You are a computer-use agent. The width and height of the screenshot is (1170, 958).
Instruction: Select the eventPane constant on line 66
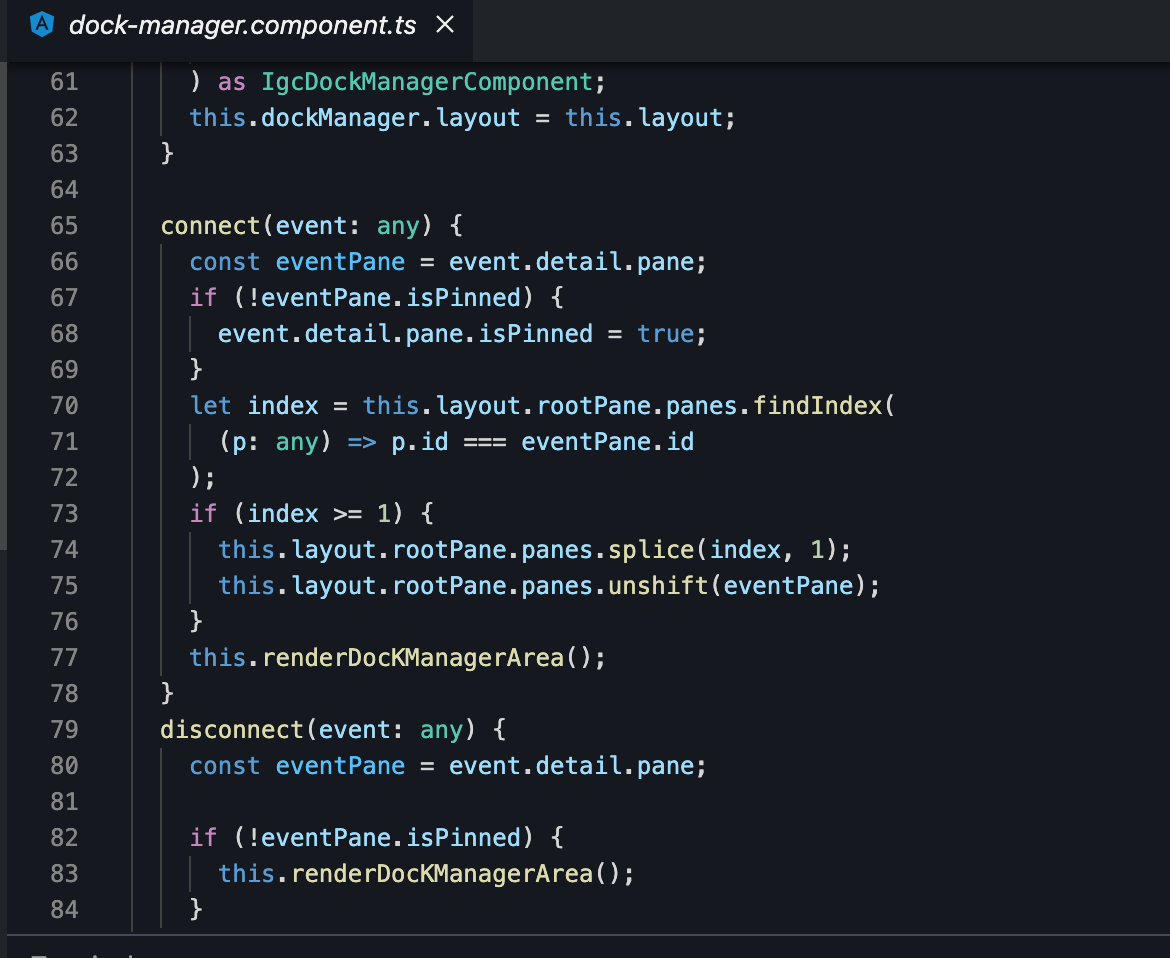point(340,261)
